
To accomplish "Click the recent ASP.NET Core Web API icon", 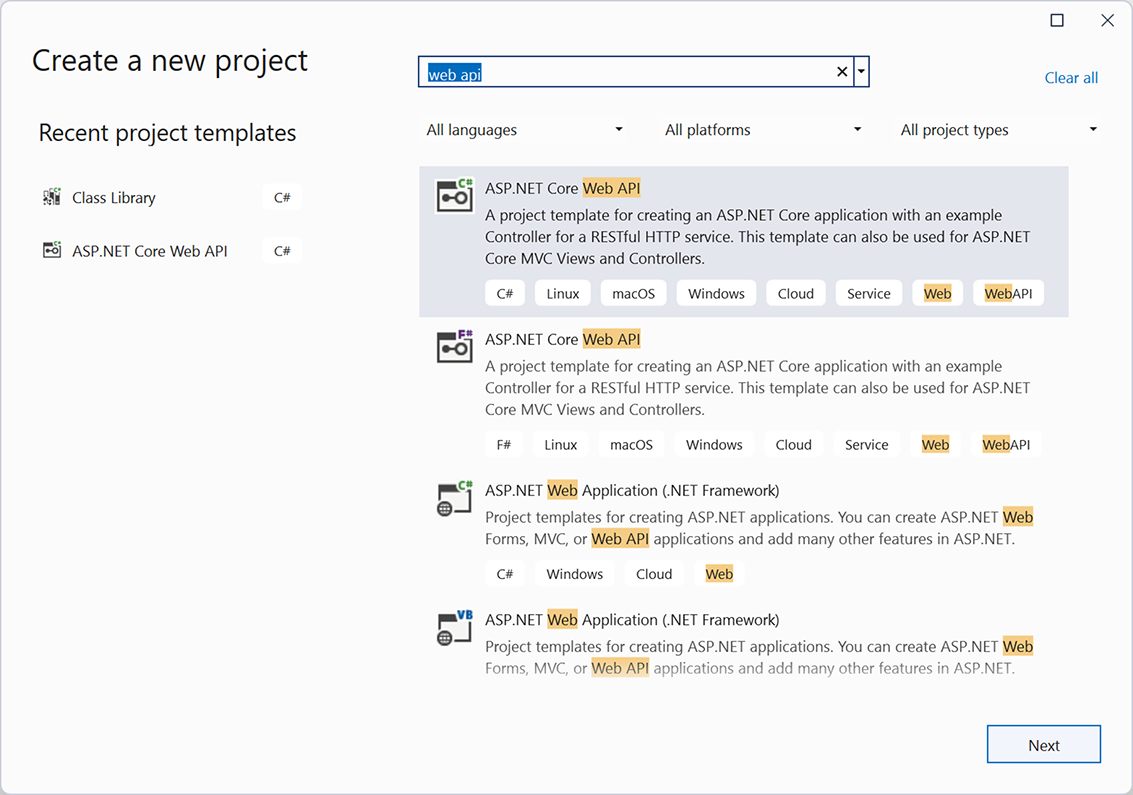I will [x=51, y=250].
